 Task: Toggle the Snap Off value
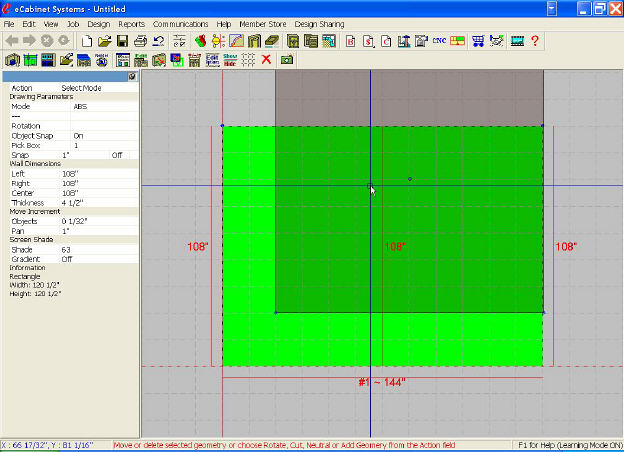pos(117,155)
